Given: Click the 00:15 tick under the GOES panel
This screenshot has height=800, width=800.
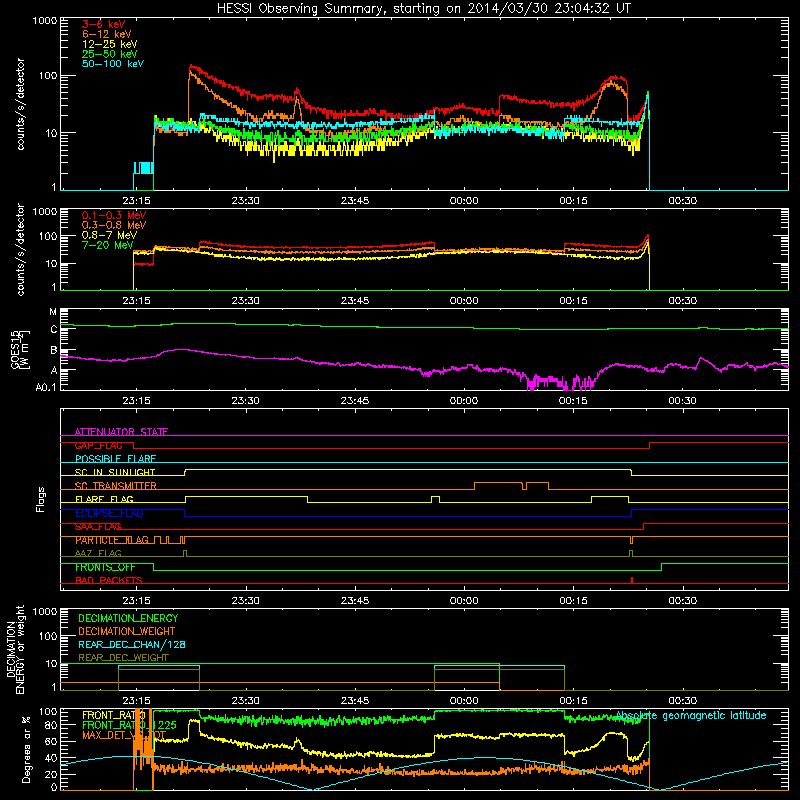Looking at the screenshot, I should click(x=573, y=401).
